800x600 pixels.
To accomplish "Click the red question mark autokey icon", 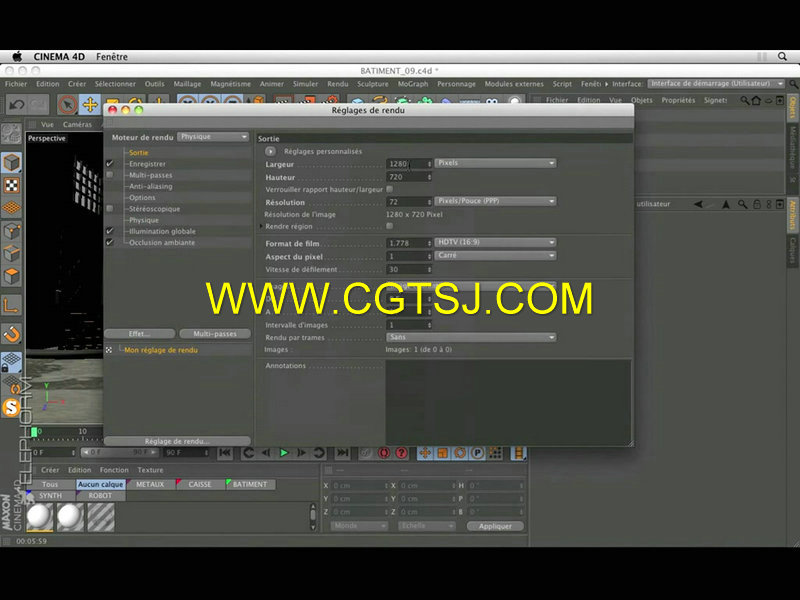I will click(402, 453).
